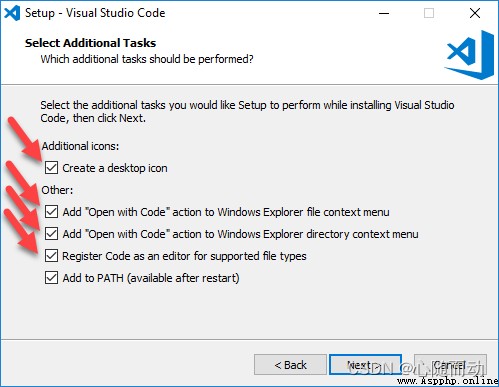Uncheck the Create a desktop icon checkbox
499x387 pixels.
pyautogui.click(x=51, y=168)
